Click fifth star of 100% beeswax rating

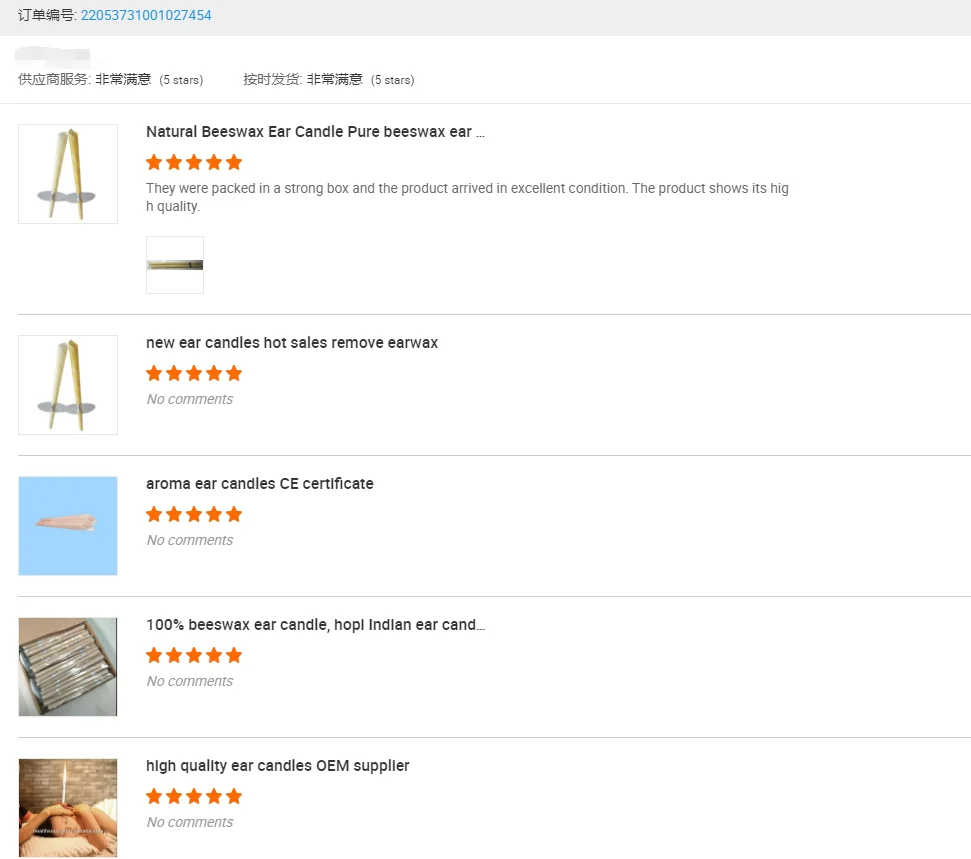click(x=234, y=655)
